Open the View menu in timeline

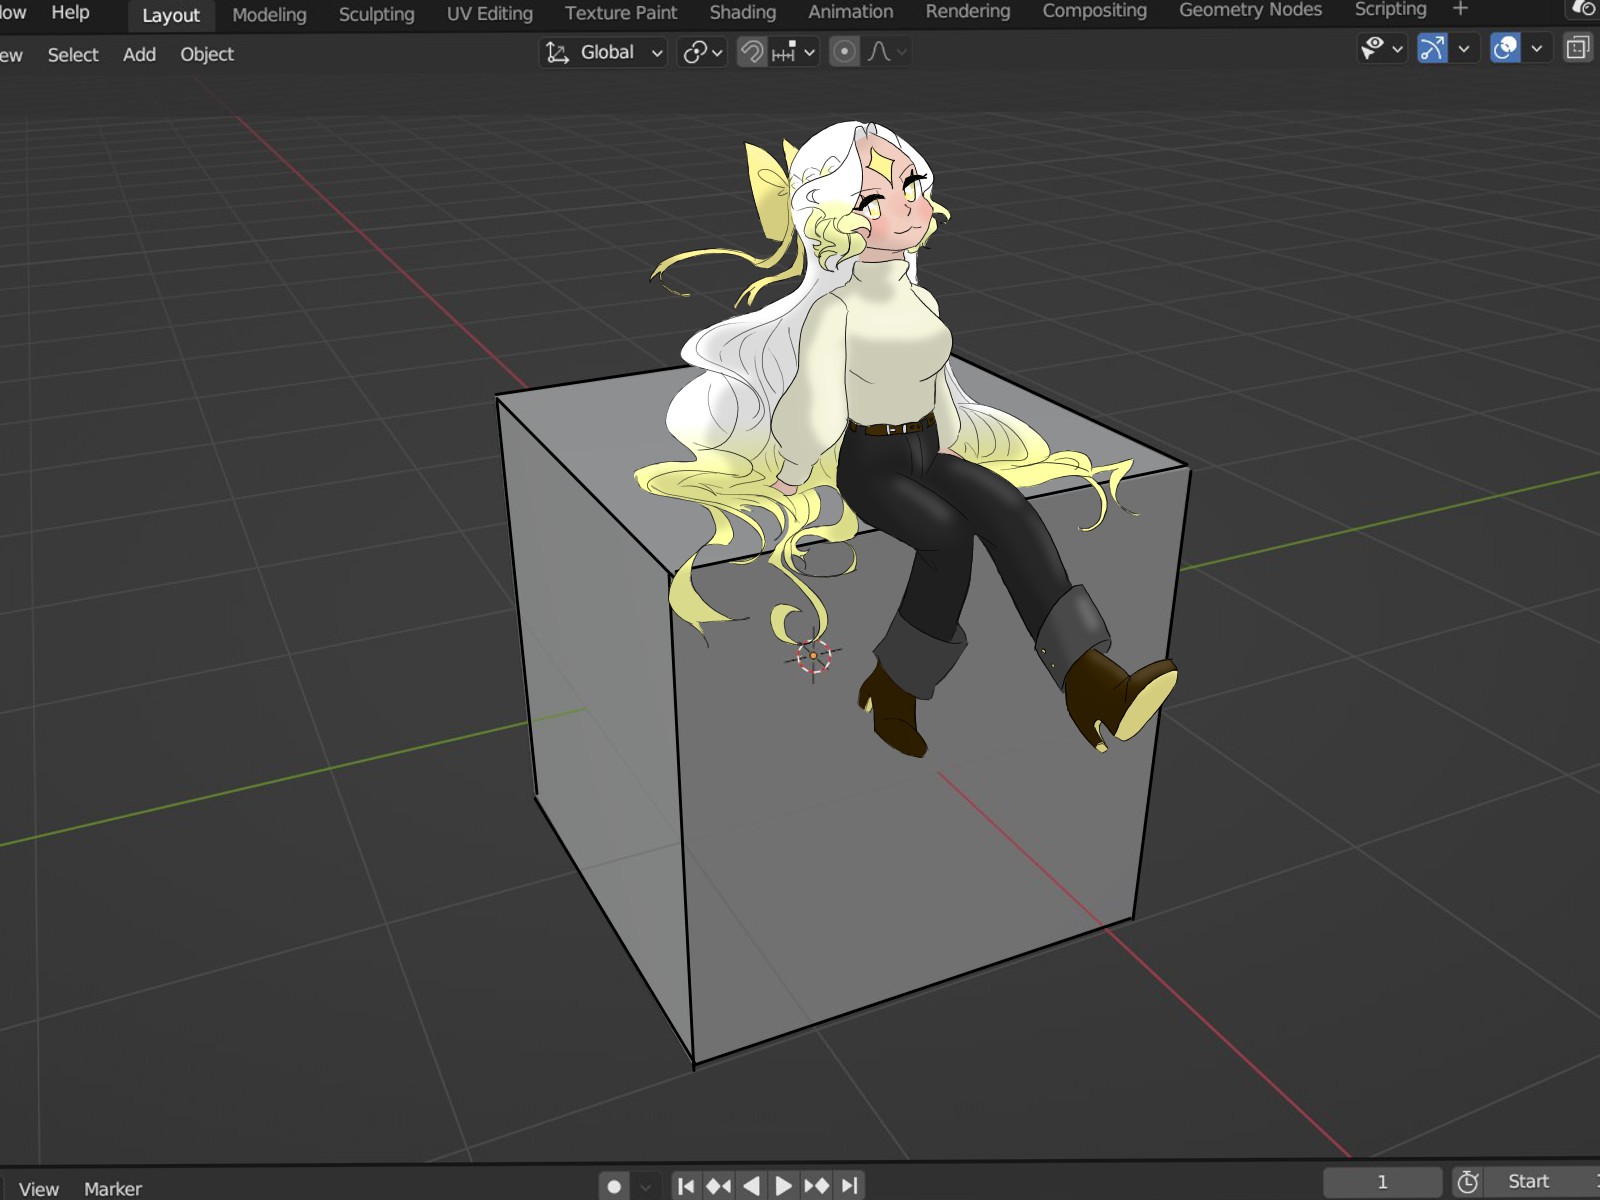click(x=38, y=1188)
